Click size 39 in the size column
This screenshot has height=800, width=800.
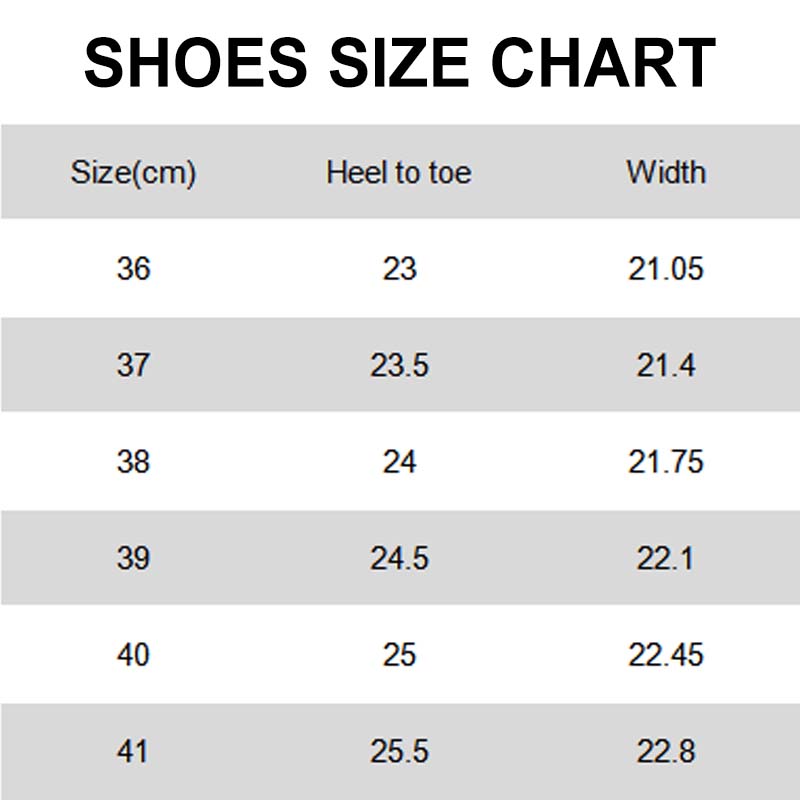[133, 558]
